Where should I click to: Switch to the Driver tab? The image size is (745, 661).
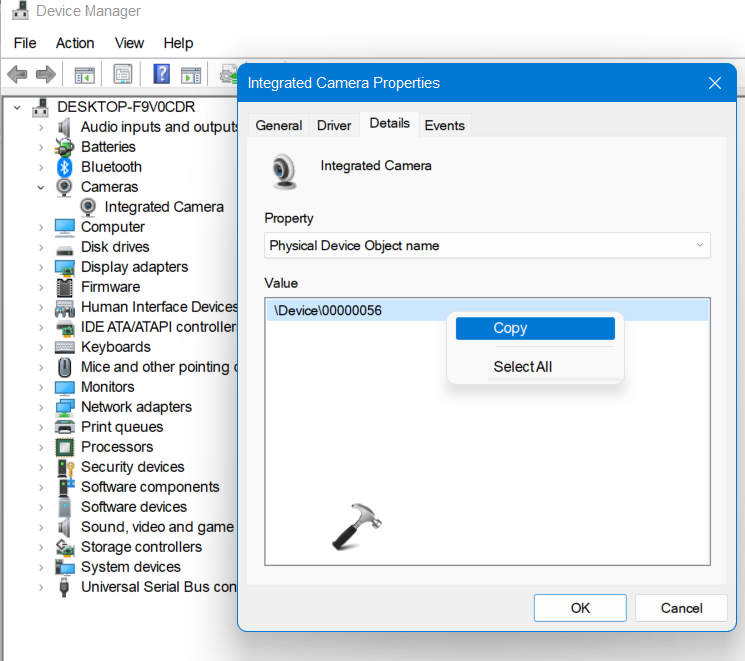point(334,125)
